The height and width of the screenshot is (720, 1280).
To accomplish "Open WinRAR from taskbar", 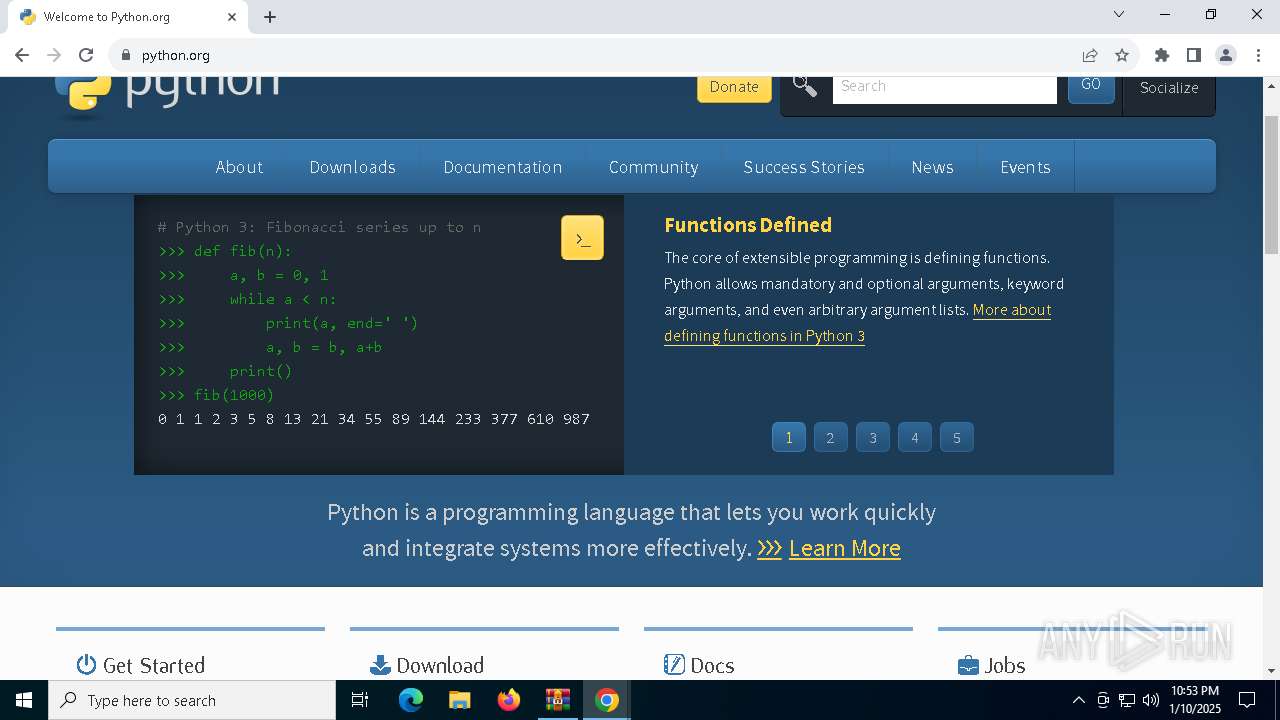I will 557,700.
